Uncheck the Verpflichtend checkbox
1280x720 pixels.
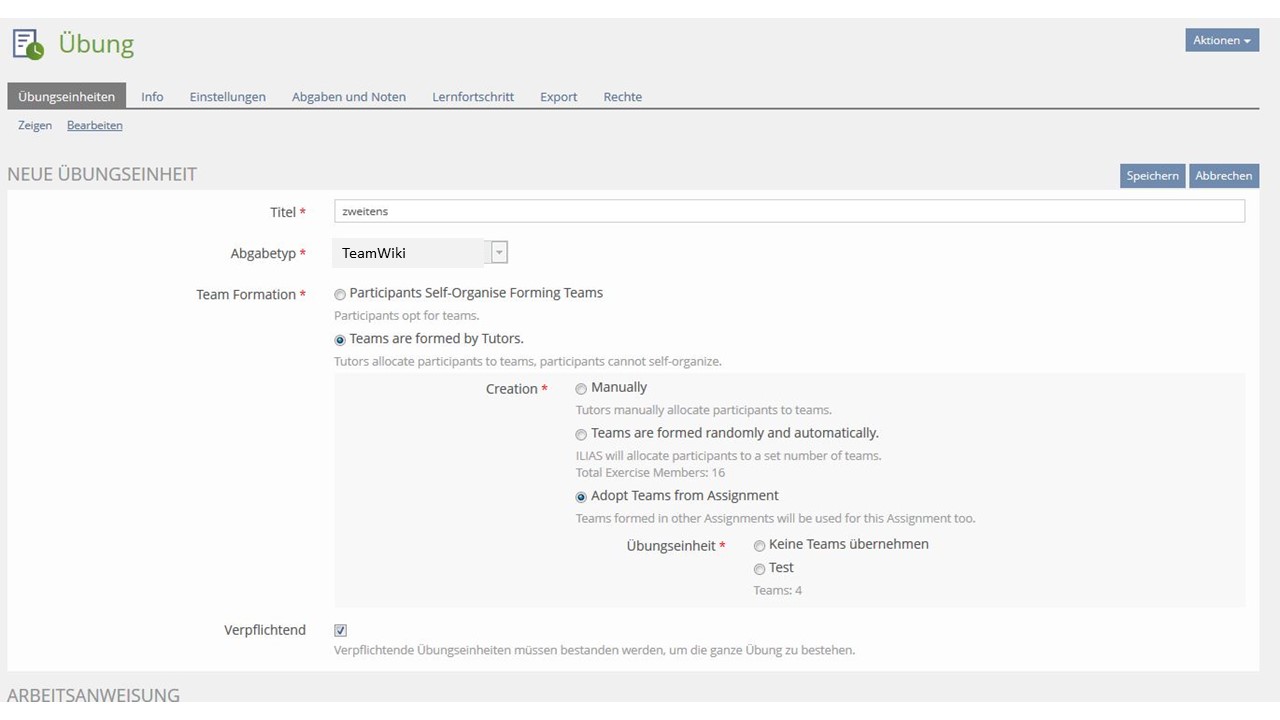[341, 630]
